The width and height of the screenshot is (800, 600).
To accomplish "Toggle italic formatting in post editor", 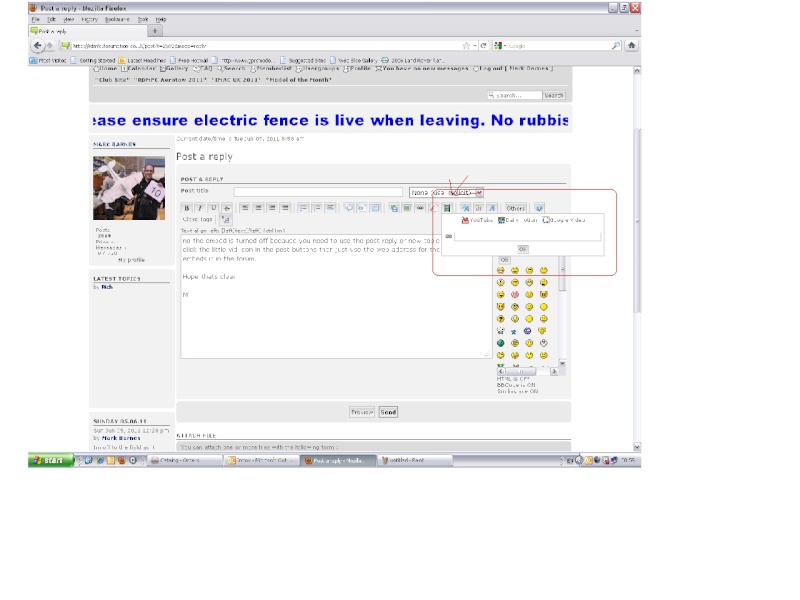I will 200,208.
